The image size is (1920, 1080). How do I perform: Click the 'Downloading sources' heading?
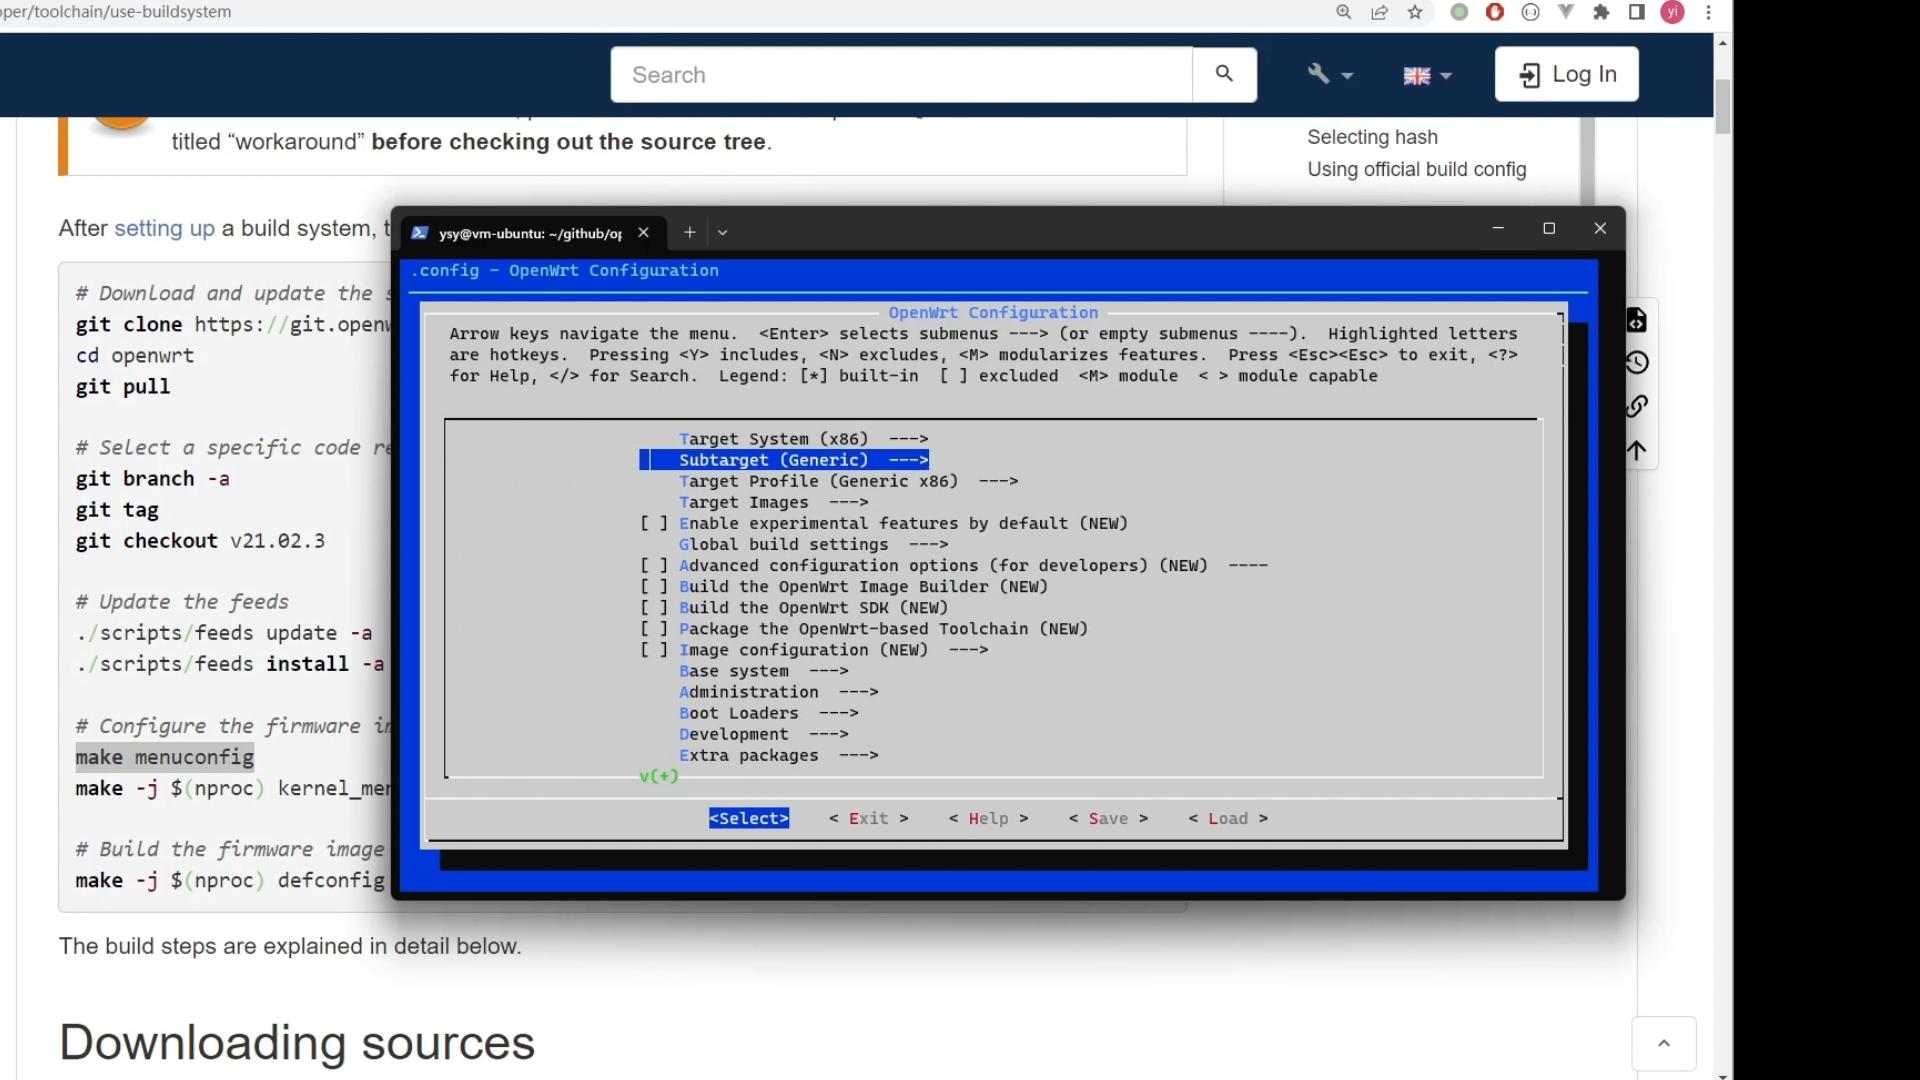[297, 1042]
